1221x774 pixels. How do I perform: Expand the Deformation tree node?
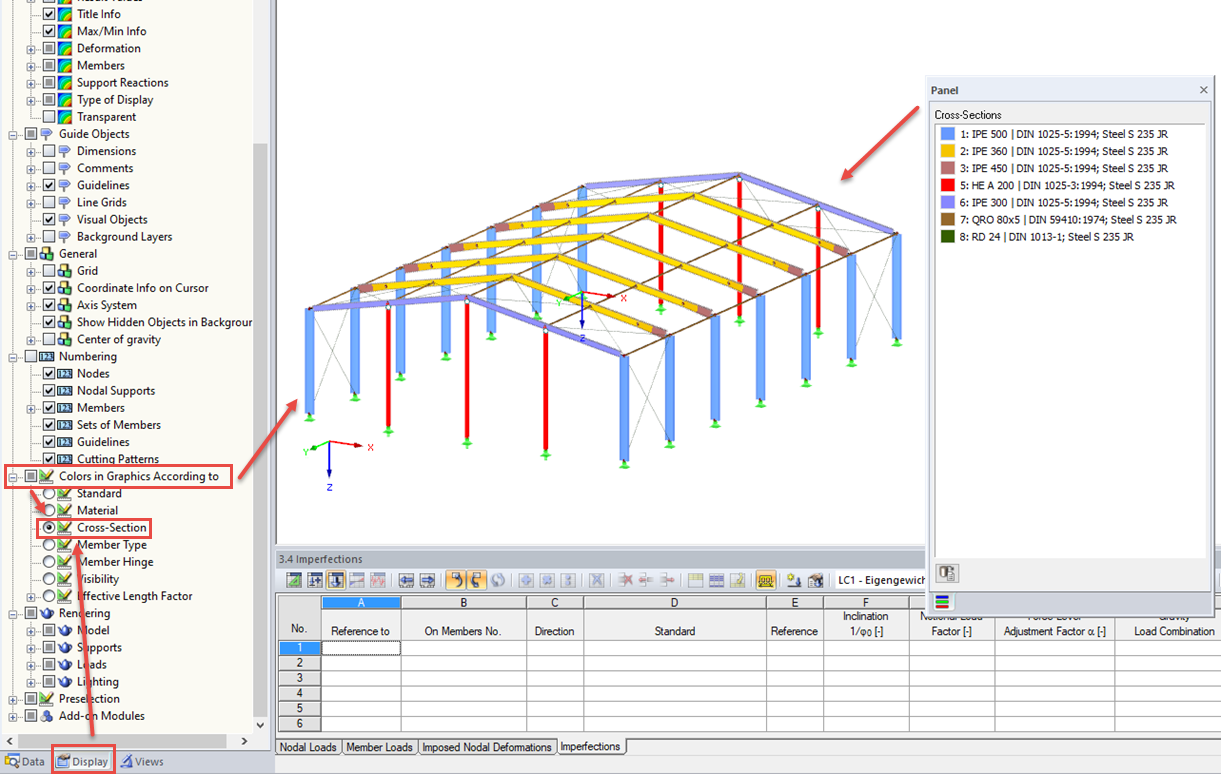[31, 48]
